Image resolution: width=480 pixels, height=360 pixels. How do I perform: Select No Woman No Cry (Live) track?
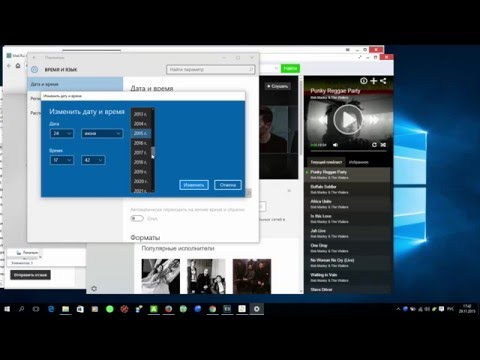pyautogui.click(x=347, y=262)
